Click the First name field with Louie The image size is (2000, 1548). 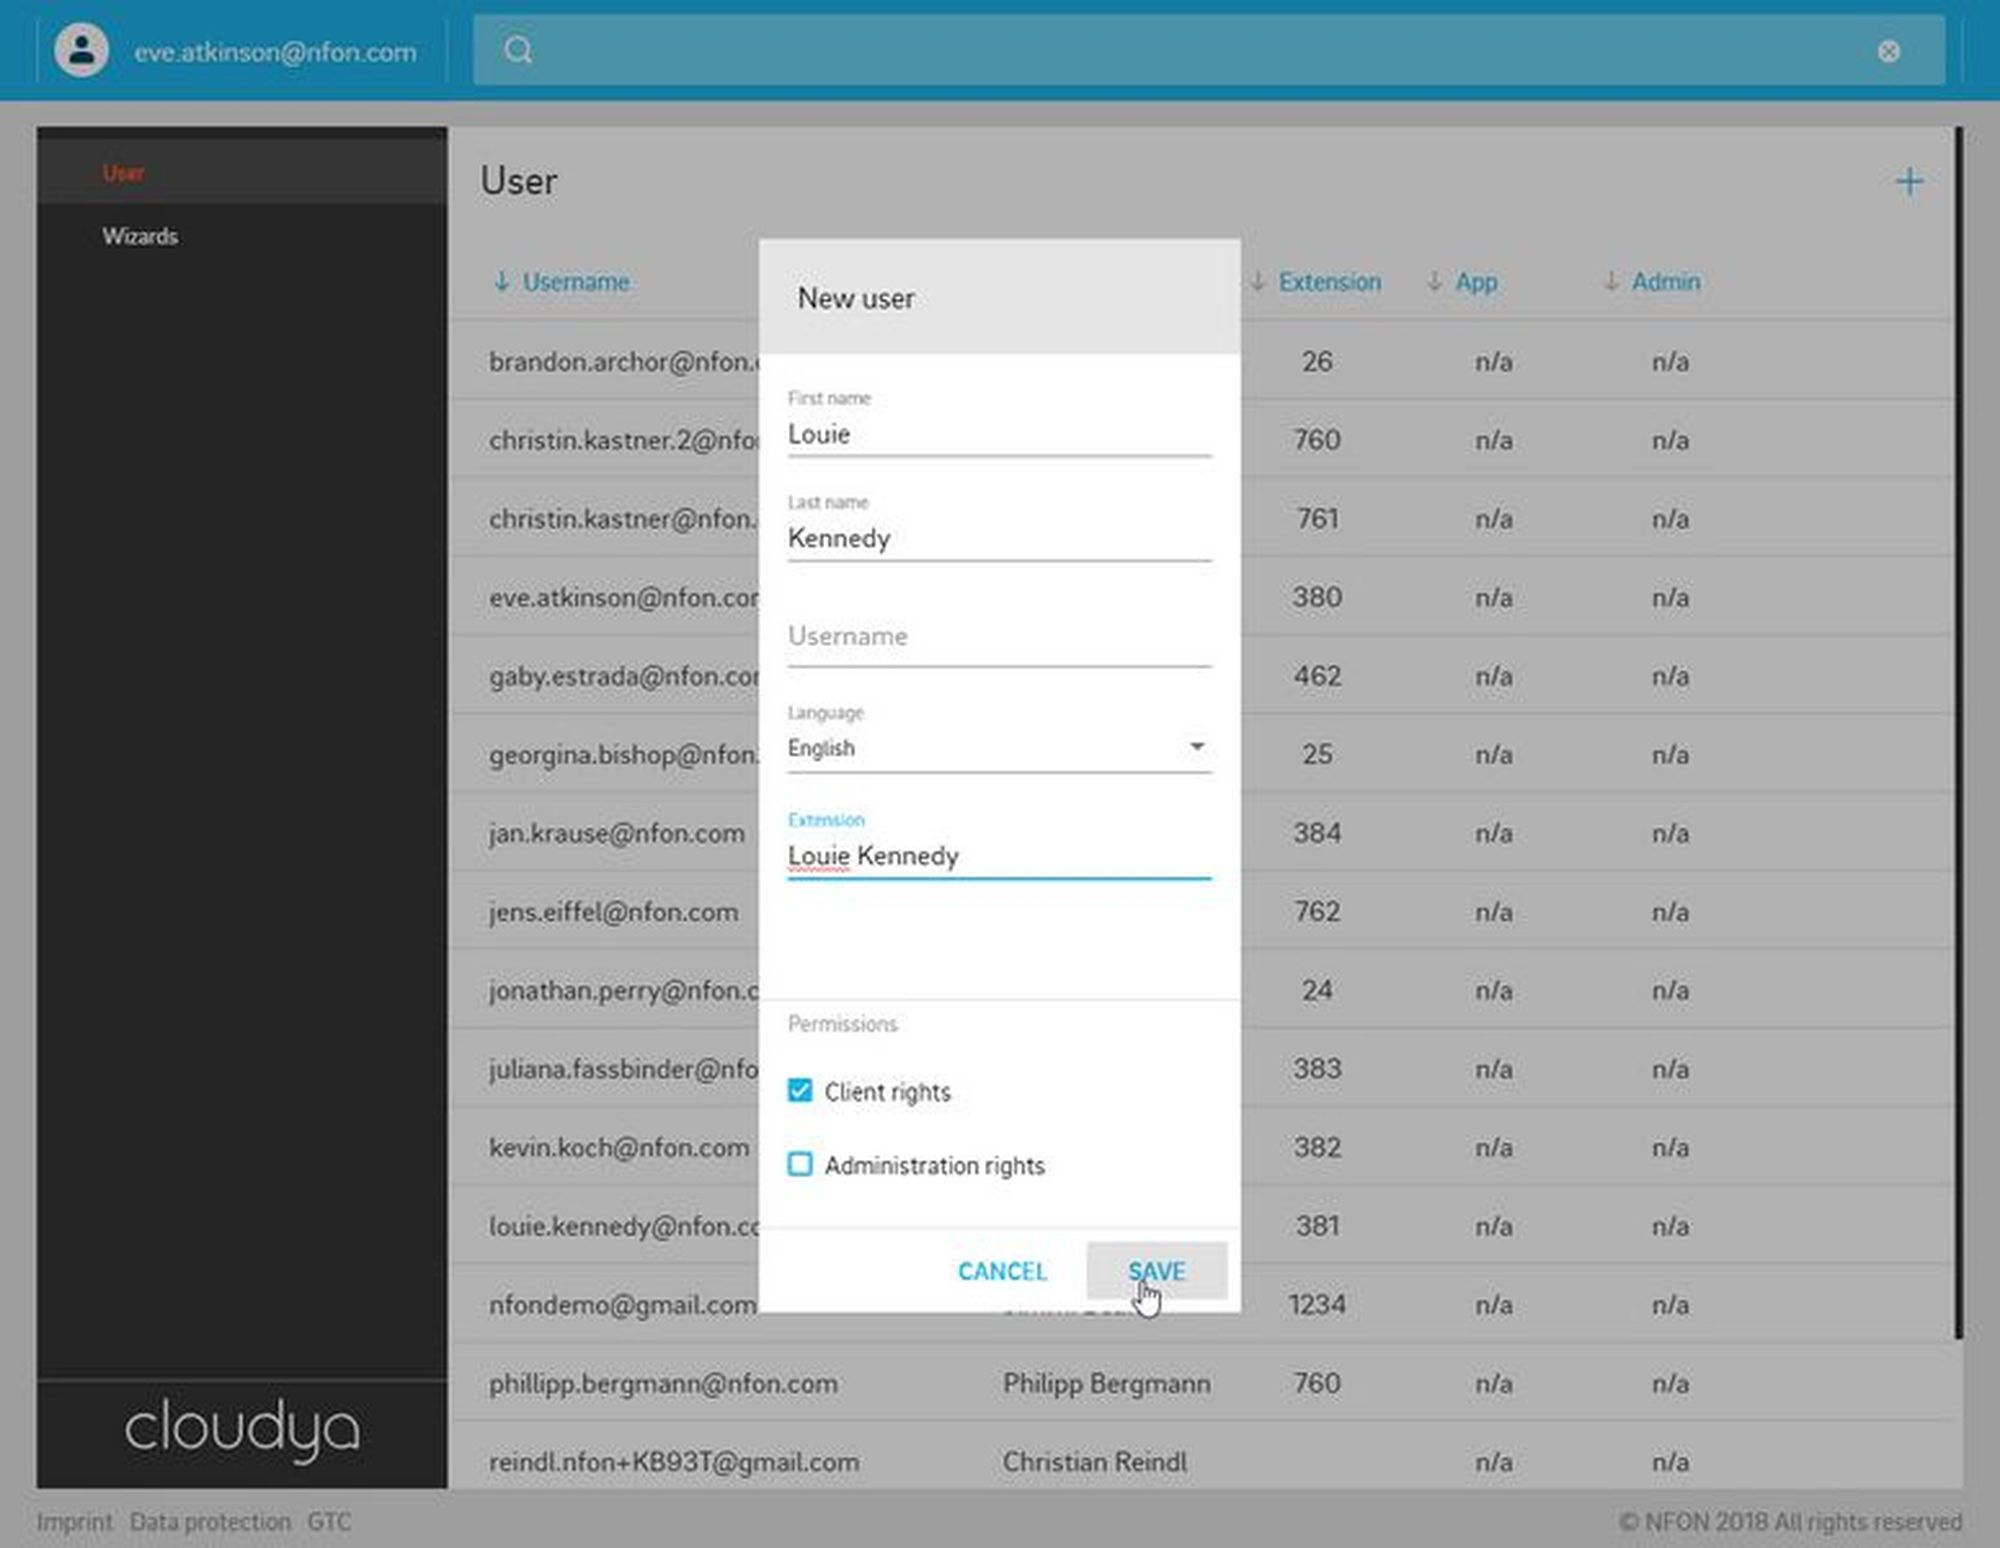tap(998, 435)
